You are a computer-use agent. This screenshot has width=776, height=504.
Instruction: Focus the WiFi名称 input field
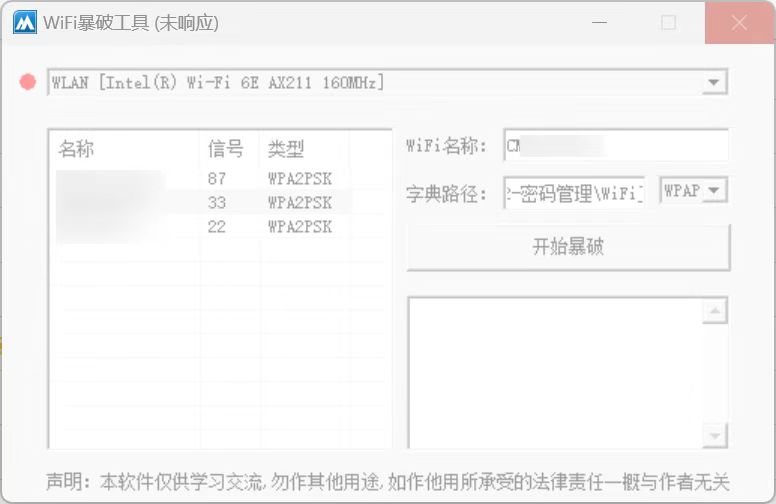616,145
